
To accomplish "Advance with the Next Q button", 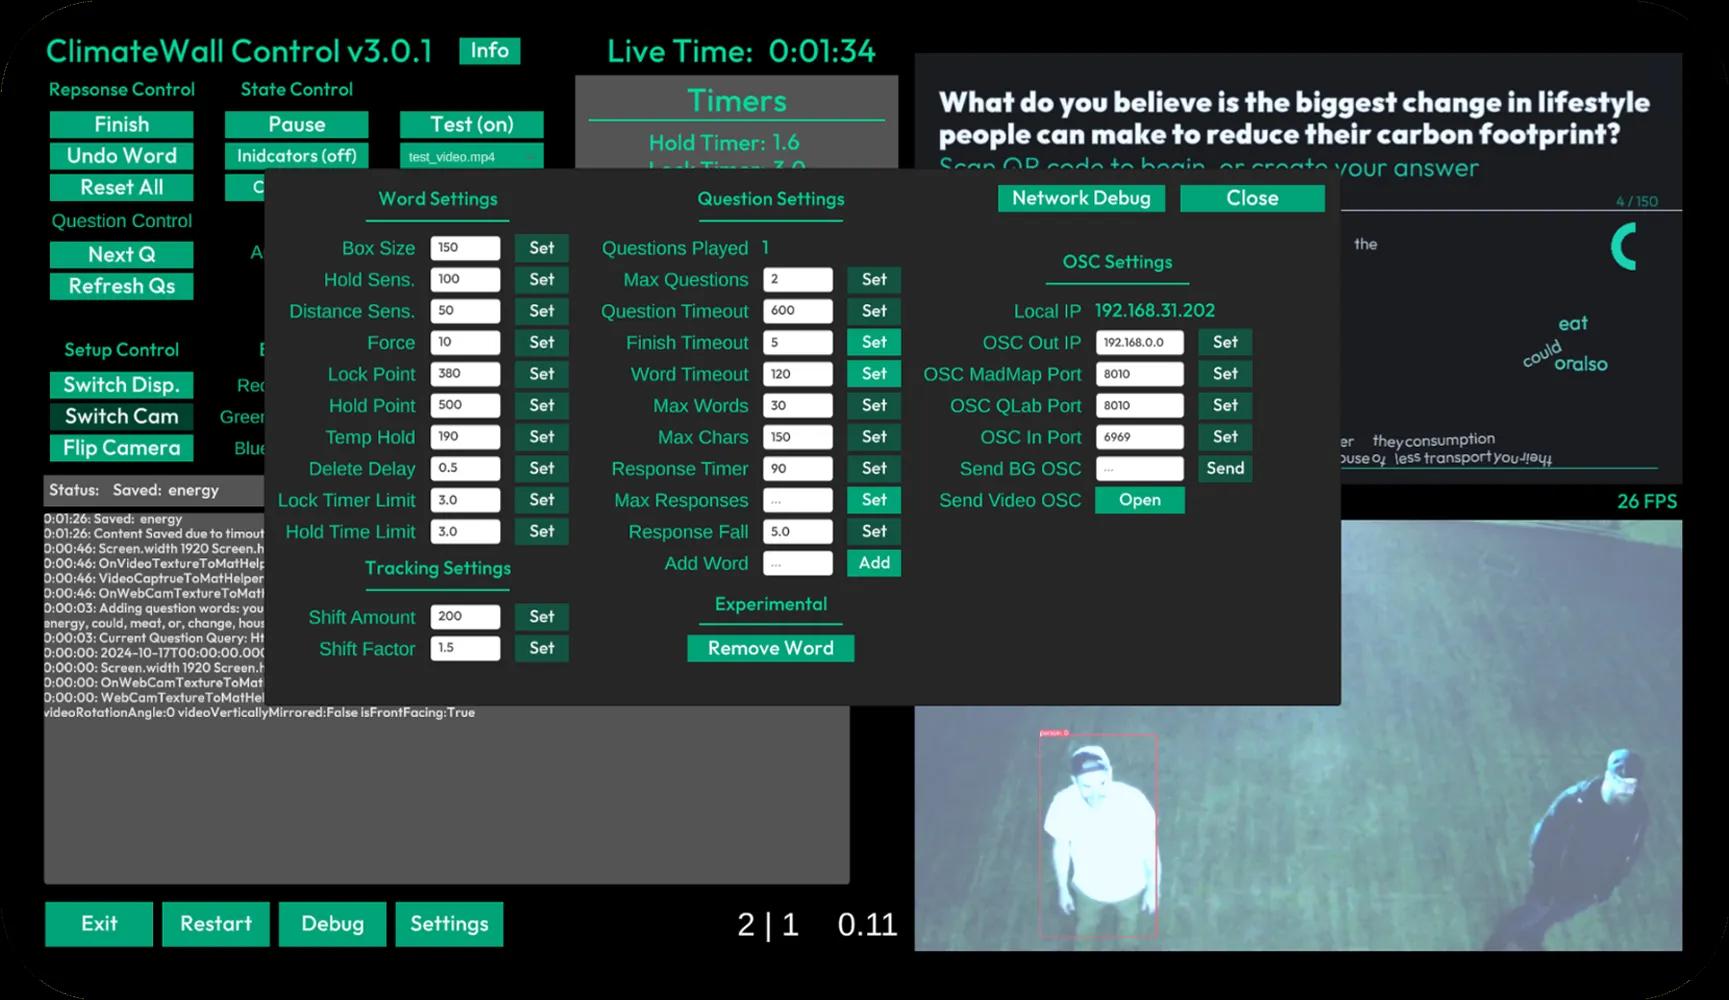I will (121, 255).
